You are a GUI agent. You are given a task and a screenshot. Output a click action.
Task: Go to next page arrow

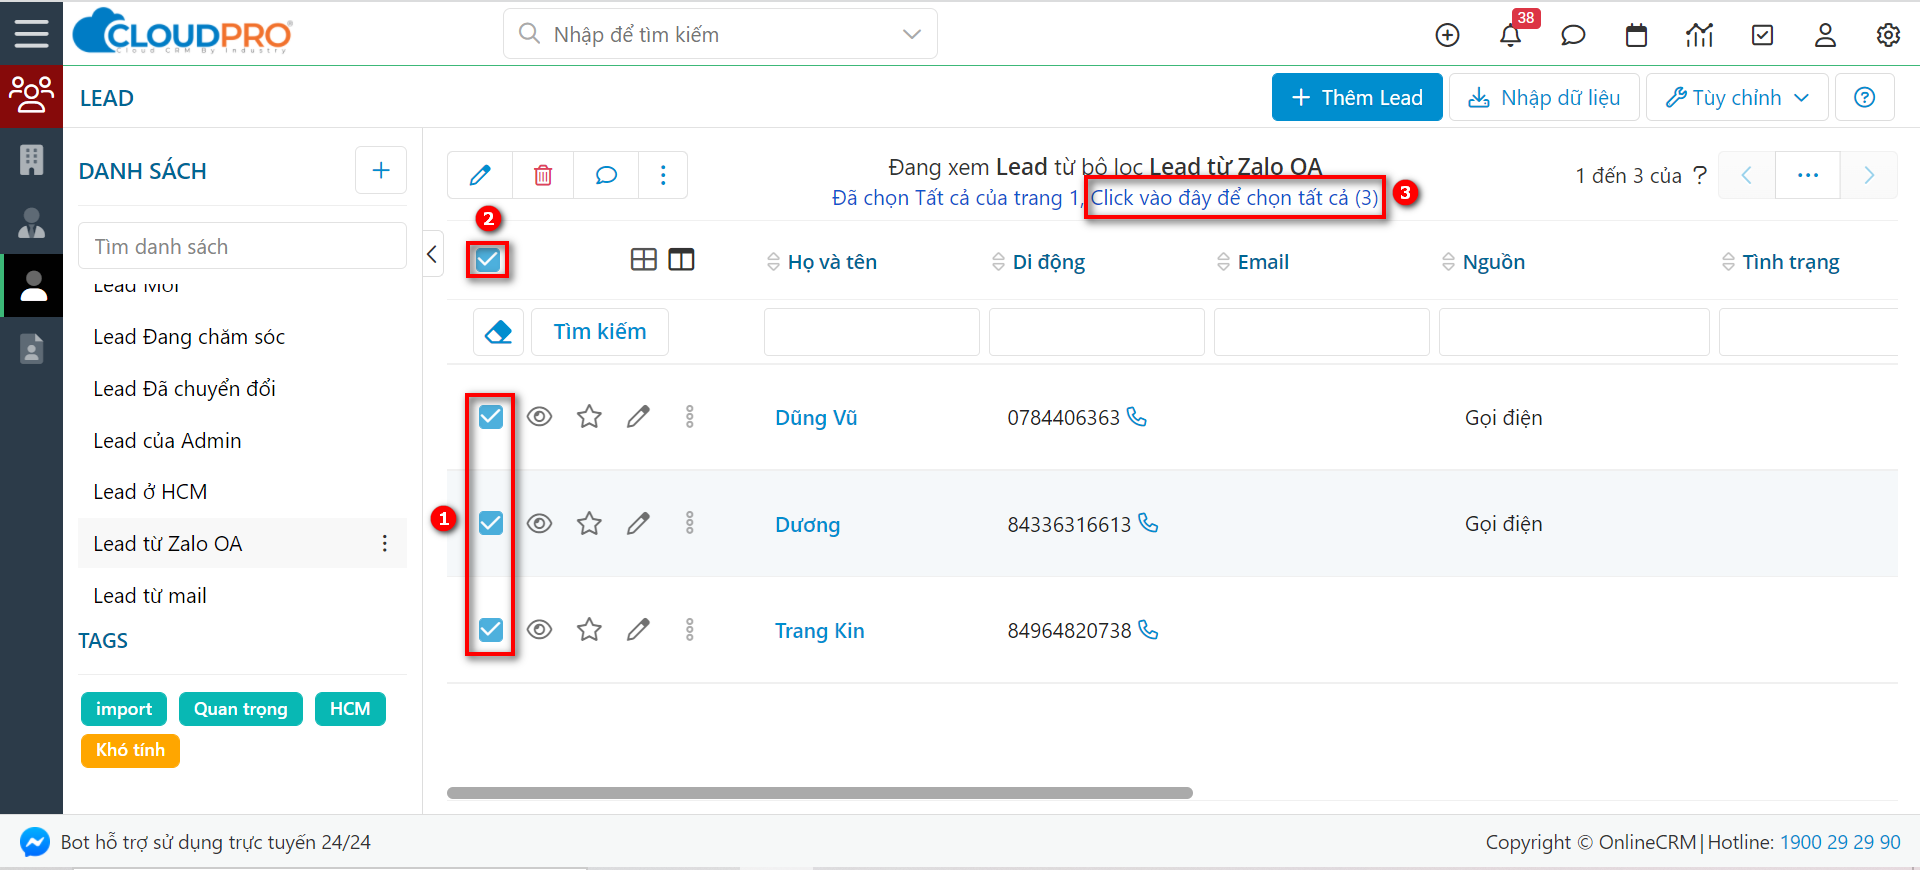point(1868,175)
